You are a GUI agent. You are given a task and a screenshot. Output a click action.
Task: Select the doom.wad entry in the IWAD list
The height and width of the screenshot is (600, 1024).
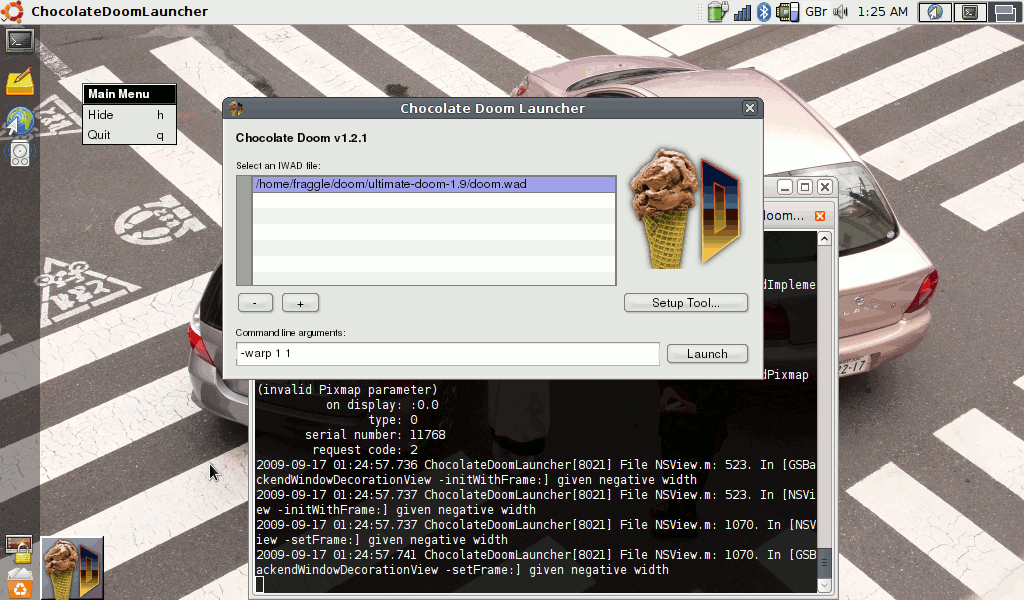point(434,184)
